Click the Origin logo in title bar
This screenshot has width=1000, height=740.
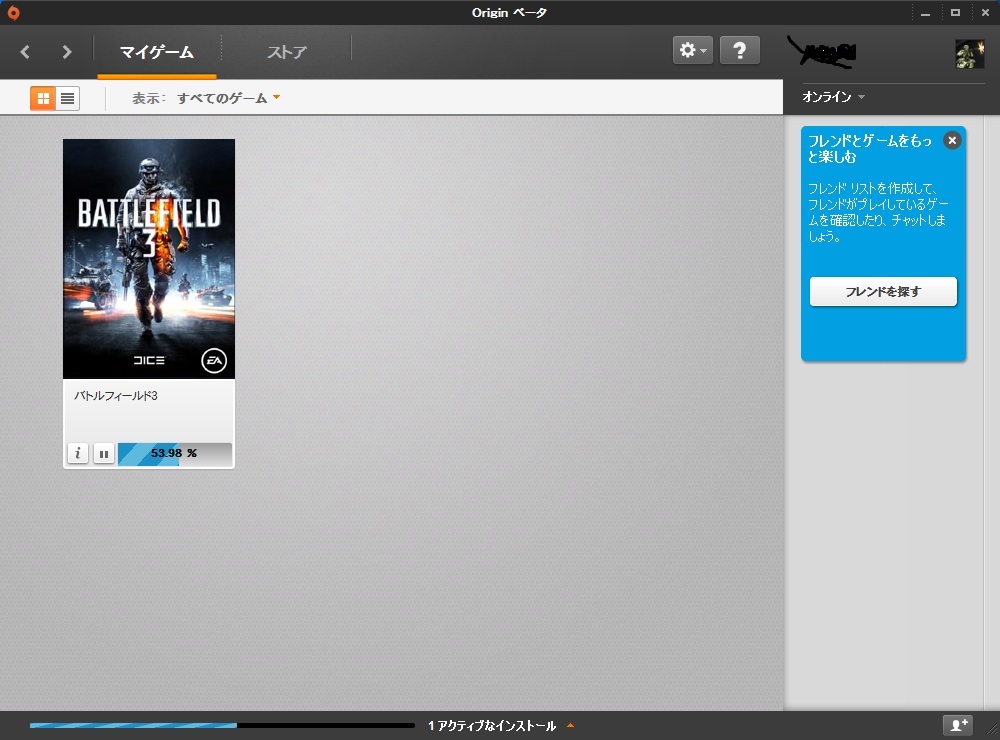13,13
